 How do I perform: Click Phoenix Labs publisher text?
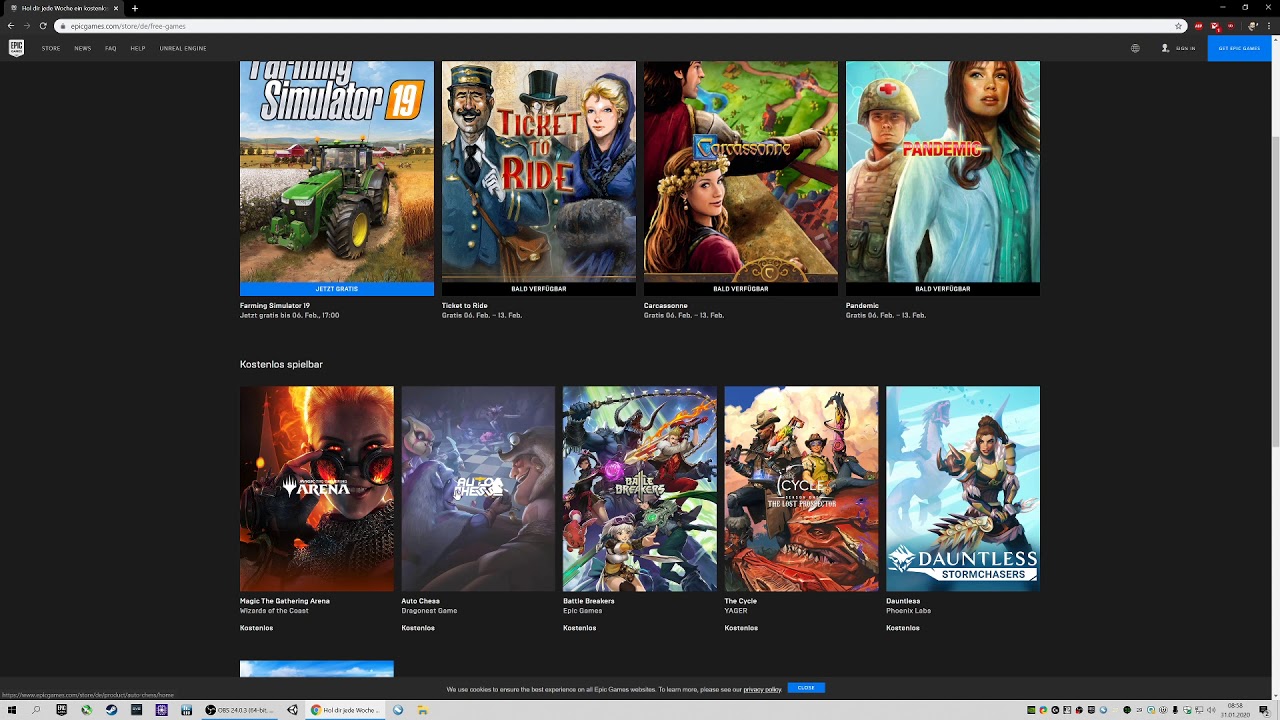pos(909,611)
